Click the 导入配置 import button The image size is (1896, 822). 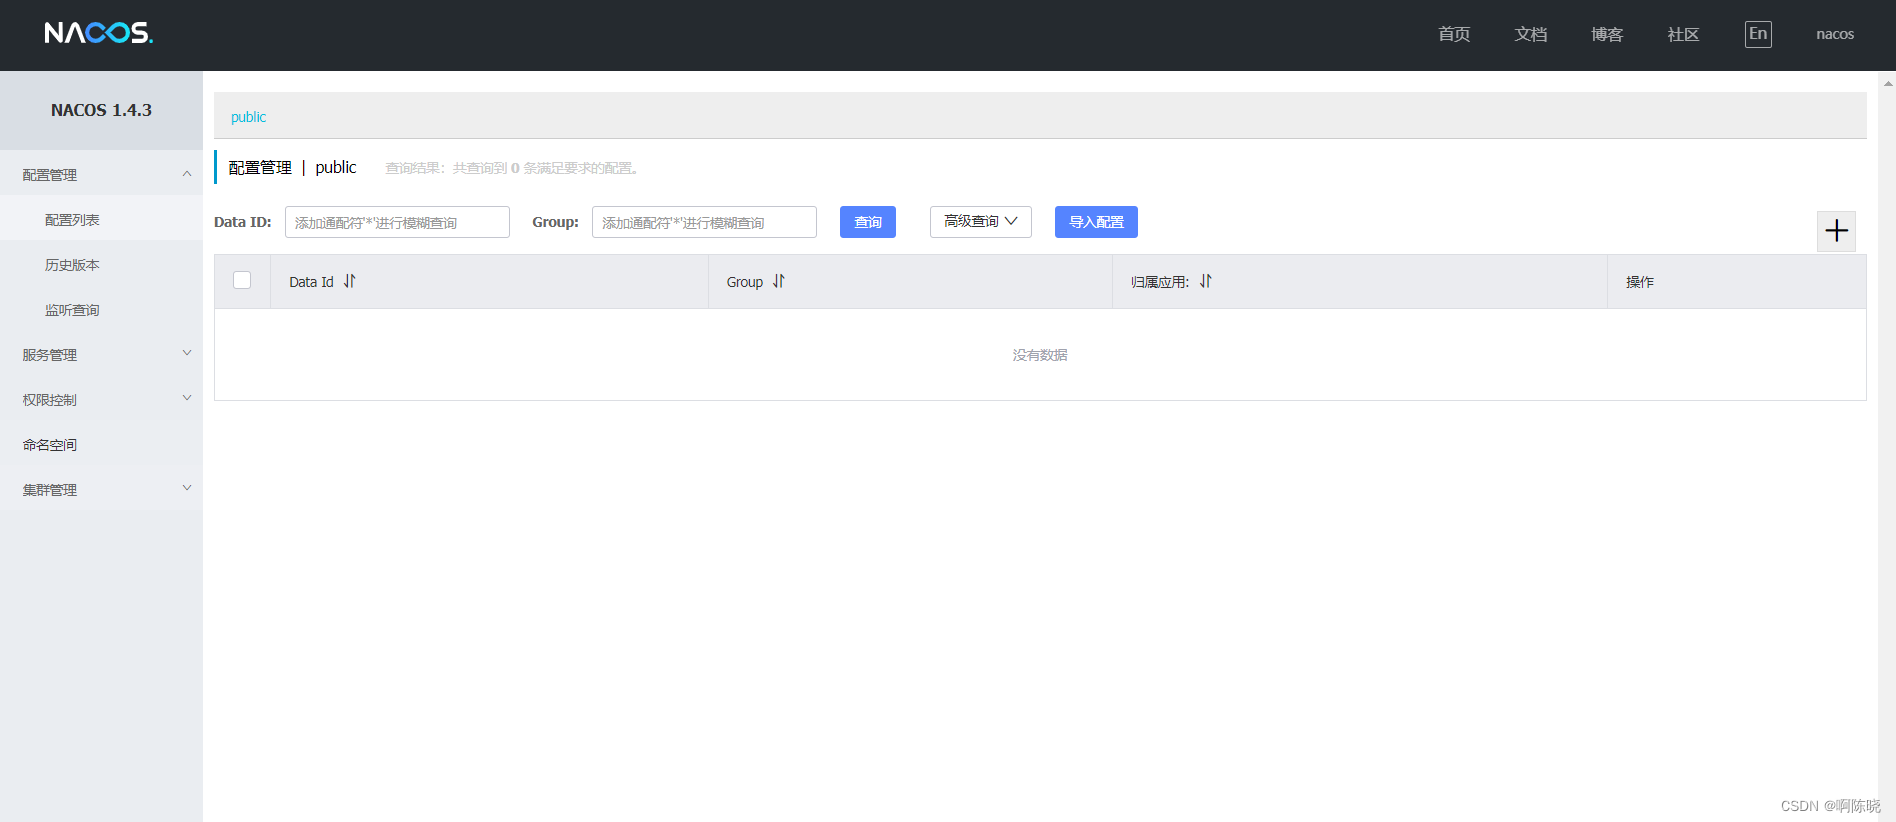[x=1096, y=222]
